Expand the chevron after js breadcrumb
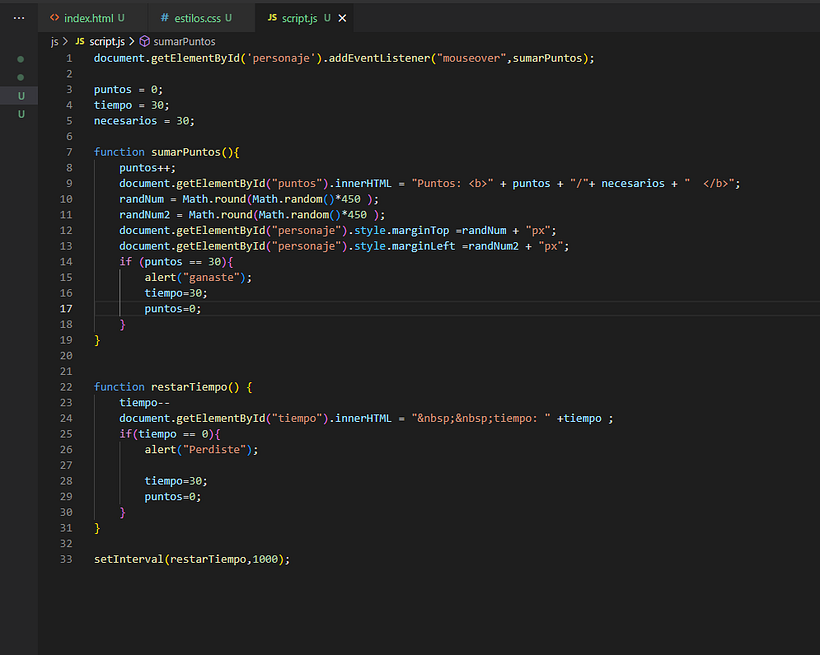The width and height of the screenshot is (820, 655). 65,41
